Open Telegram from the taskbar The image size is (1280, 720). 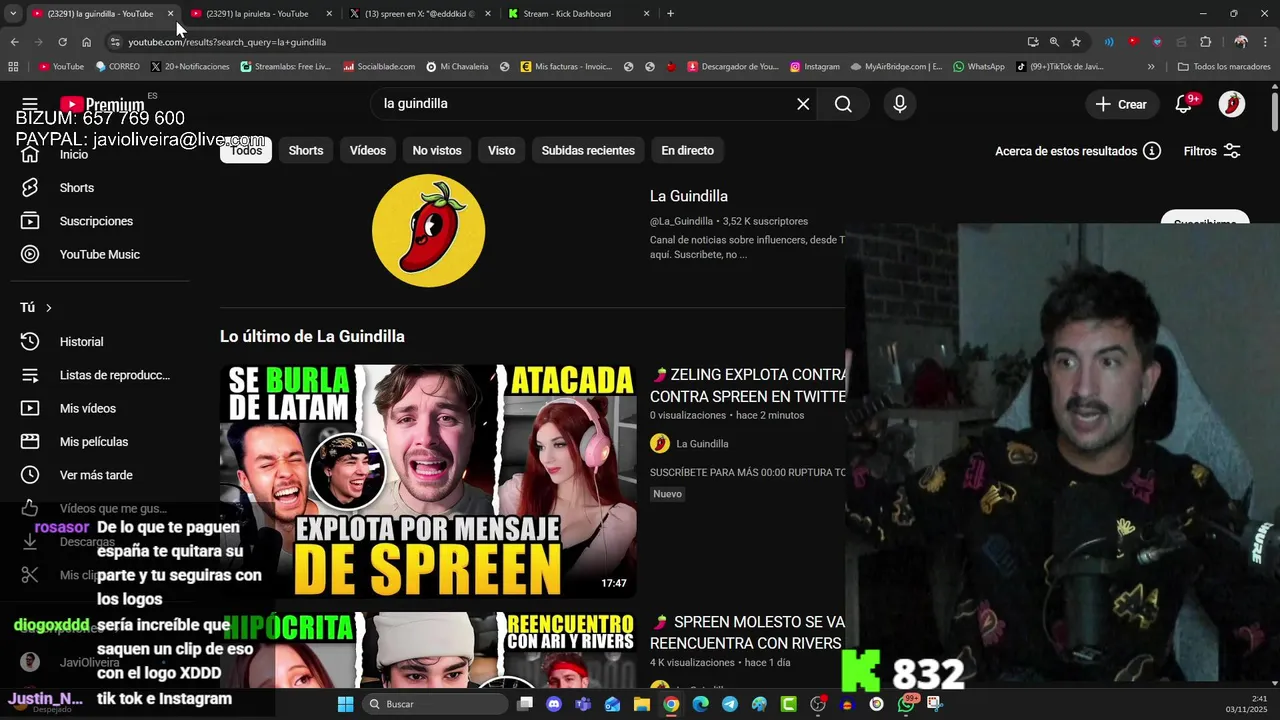[x=730, y=704]
